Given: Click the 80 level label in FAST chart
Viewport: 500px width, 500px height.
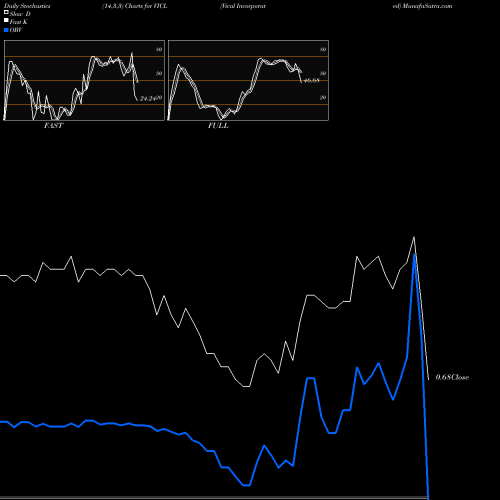Looking at the screenshot, I should [159, 49].
